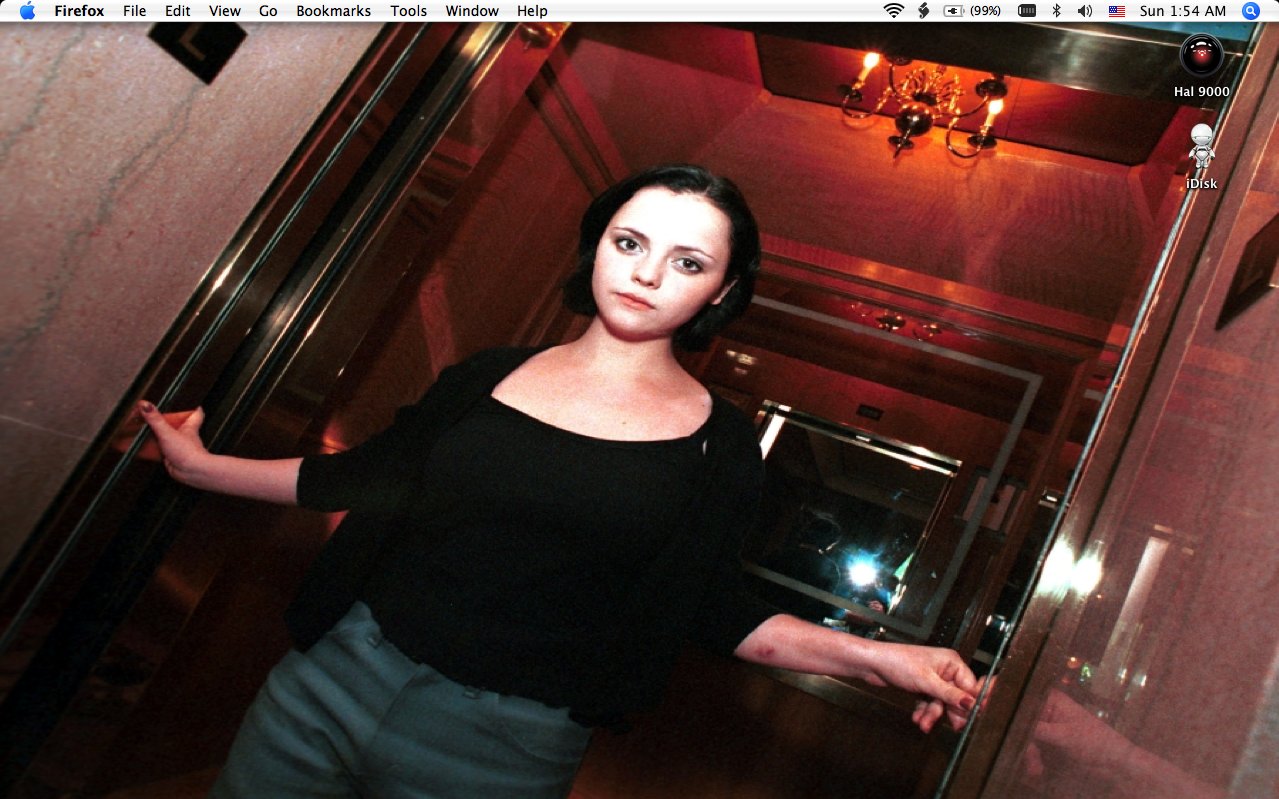Open the Tools menu

point(408,11)
